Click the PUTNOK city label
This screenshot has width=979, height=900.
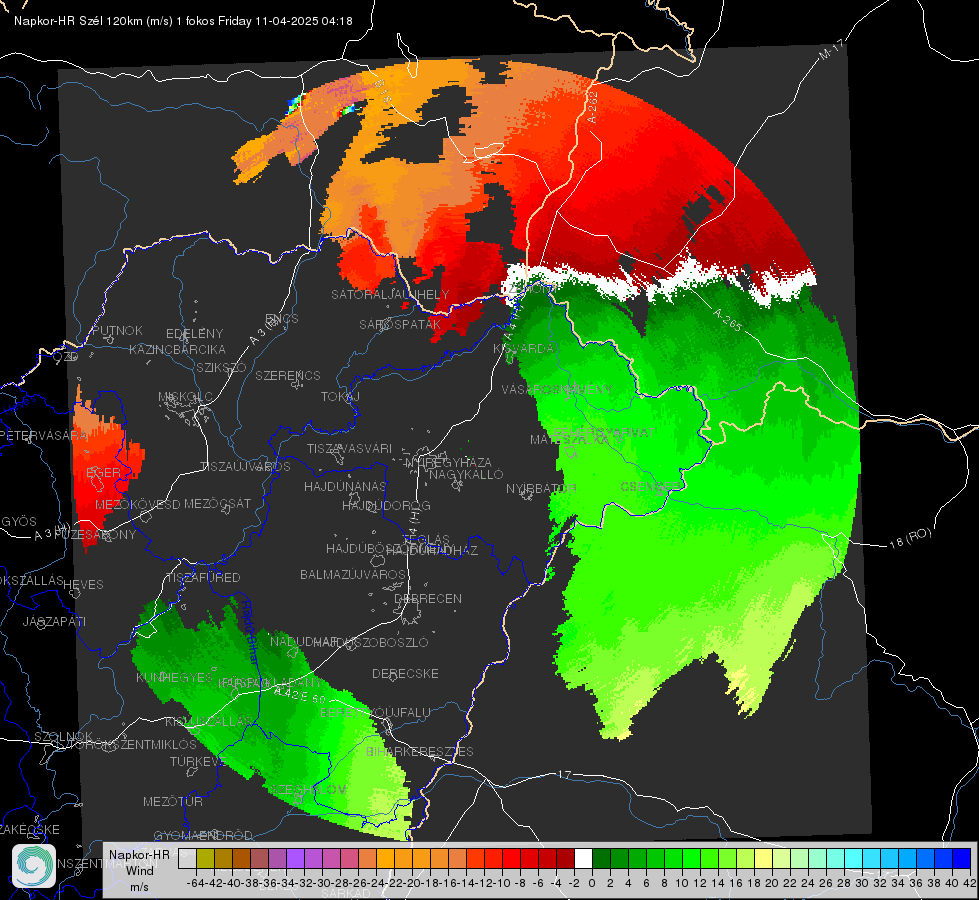tap(117, 330)
